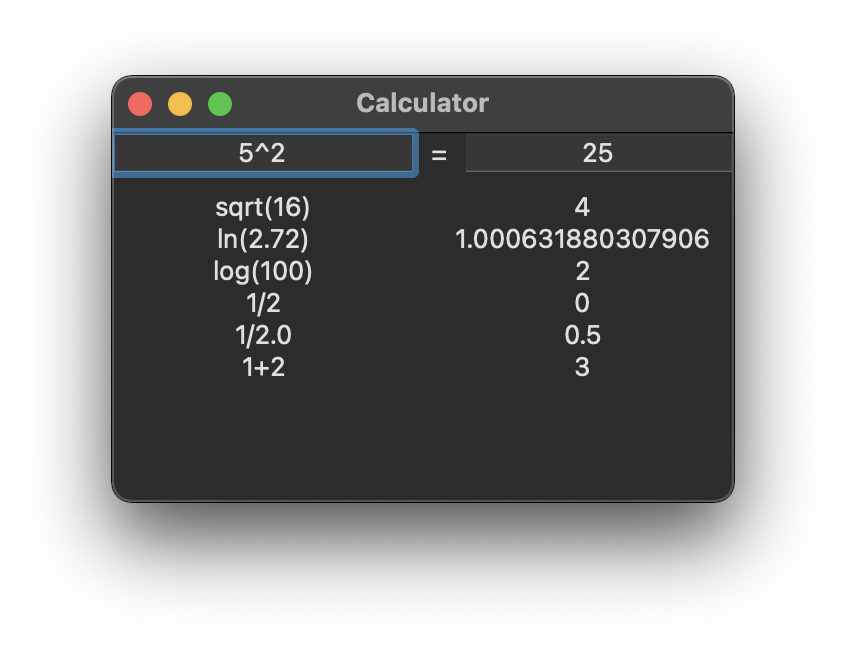Click the result 0 for 1/2
The height and width of the screenshot is (650, 846).
tap(582, 303)
